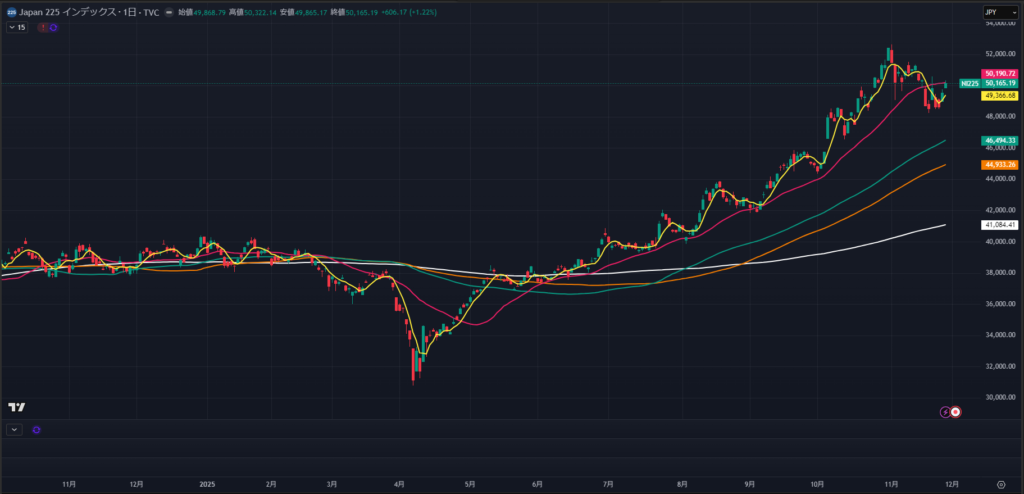This screenshot has height=494, width=1024.
Task: Expand the lower pane legend chevron
Action: tap(14, 429)
